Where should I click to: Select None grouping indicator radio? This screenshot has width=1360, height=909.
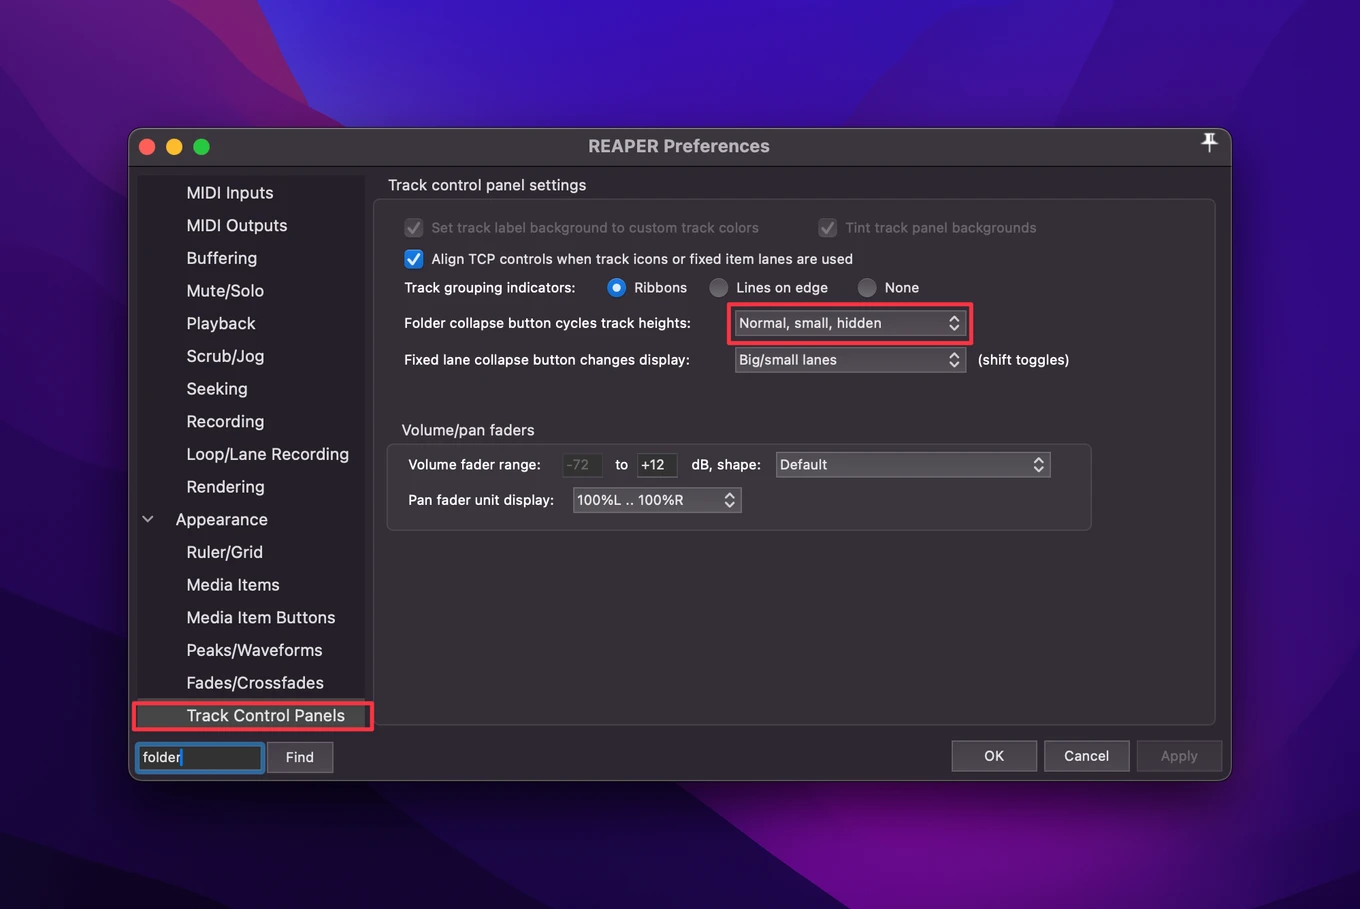point(867,288)
